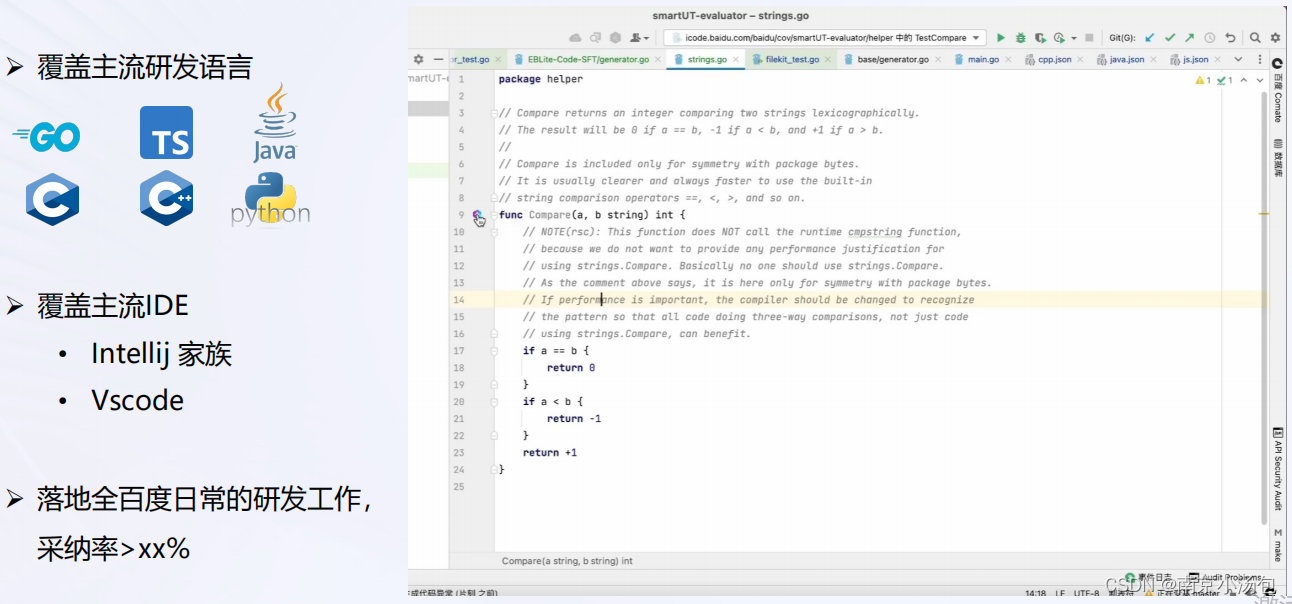Click 'return +1' on line 23
The width and height of the screenshot is (1292, 604).
(550, 453)
